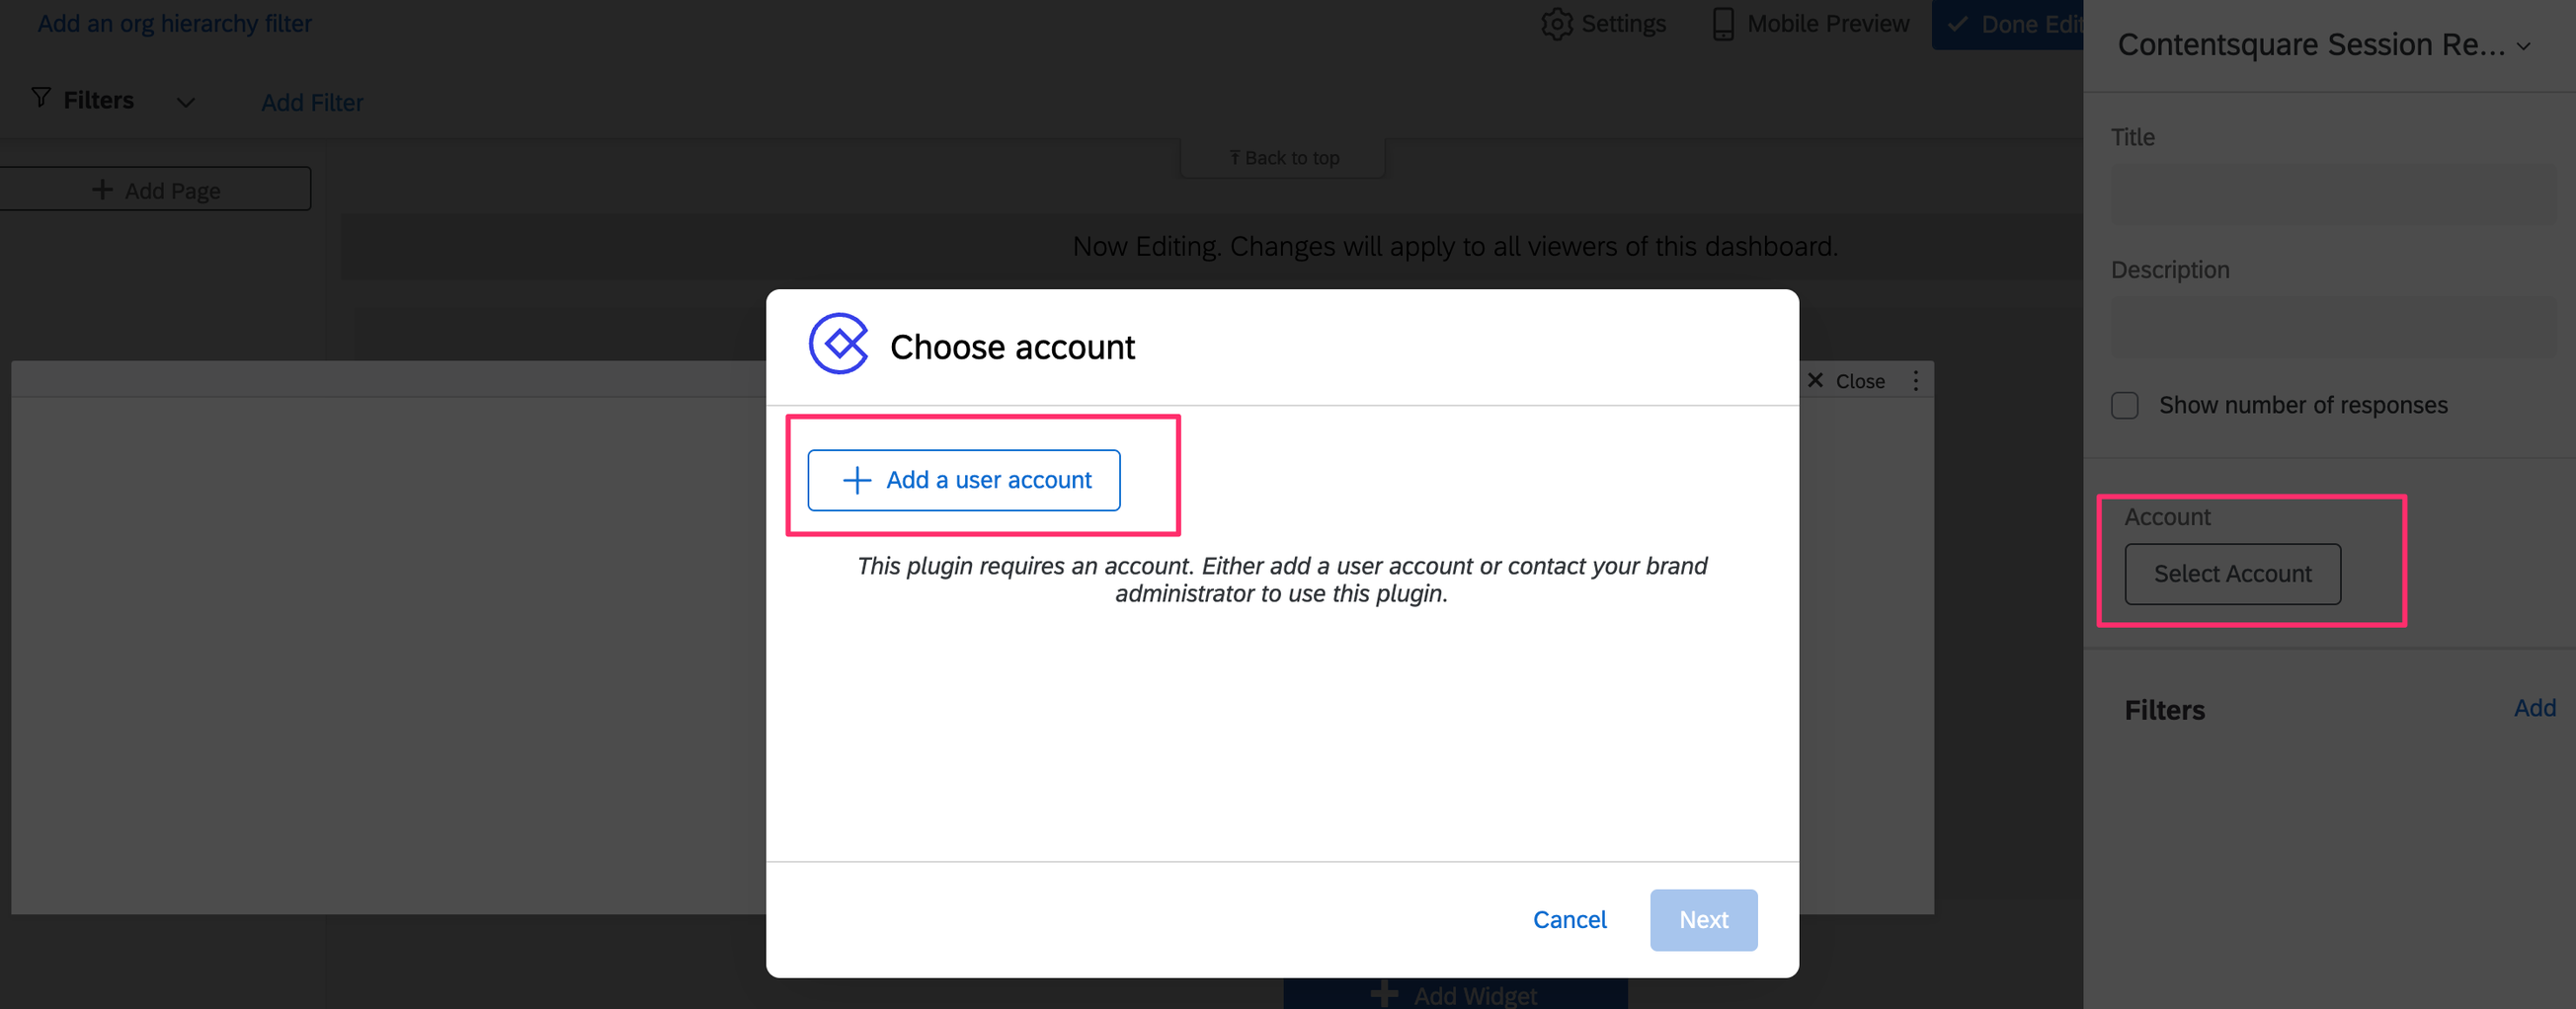Click the Add Filter link

[312, 102]
